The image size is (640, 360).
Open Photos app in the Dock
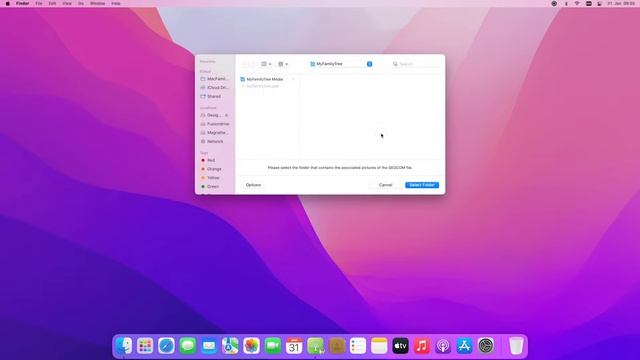coord(251,346)
